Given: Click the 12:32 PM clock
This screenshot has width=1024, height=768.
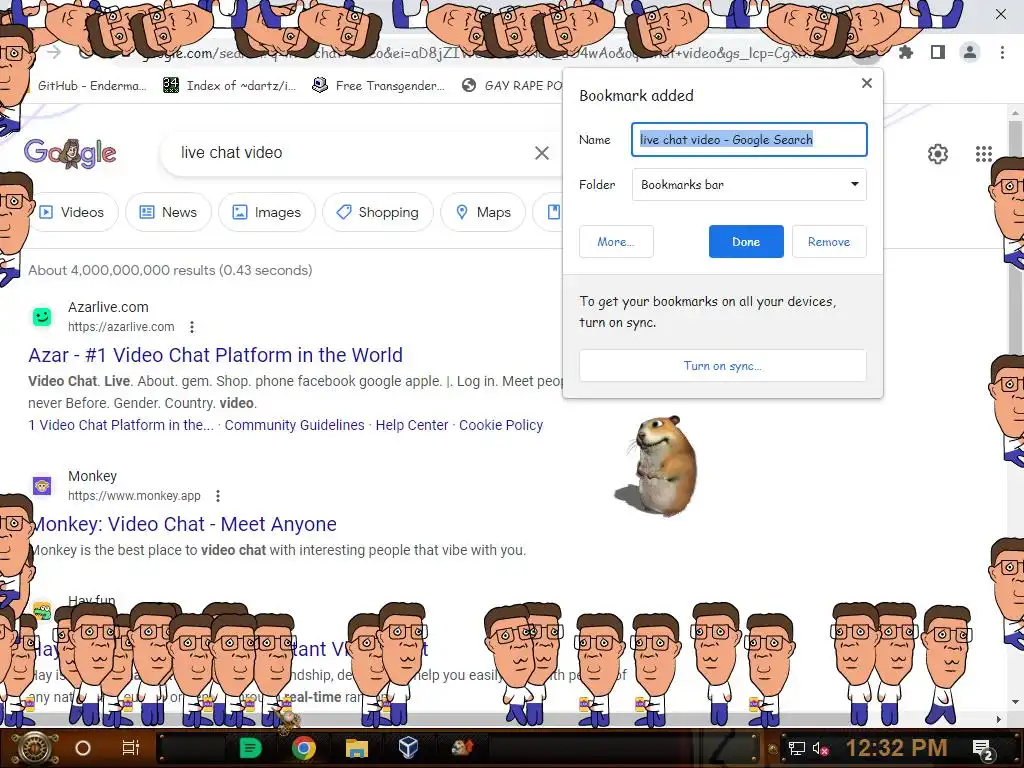Looking at the screenshot, I should [x=896, y=748].
